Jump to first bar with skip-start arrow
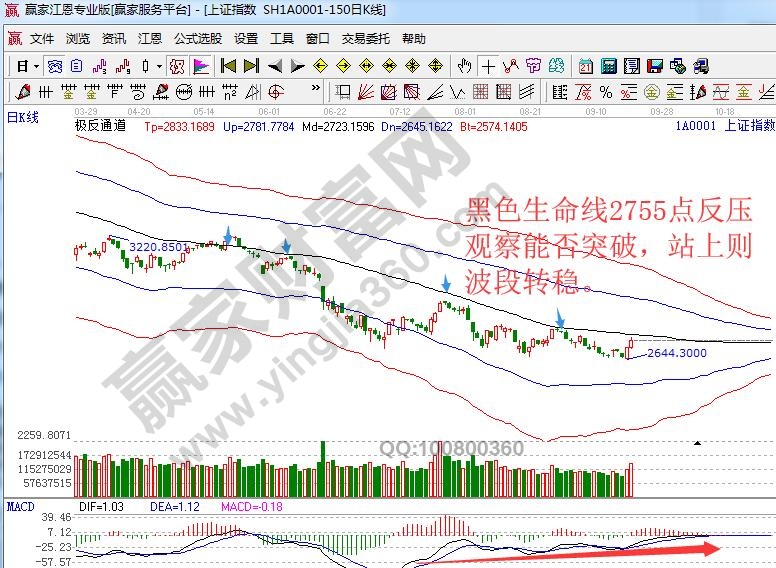The width and height of the screenshot is (776, 568). coord(228,66)
